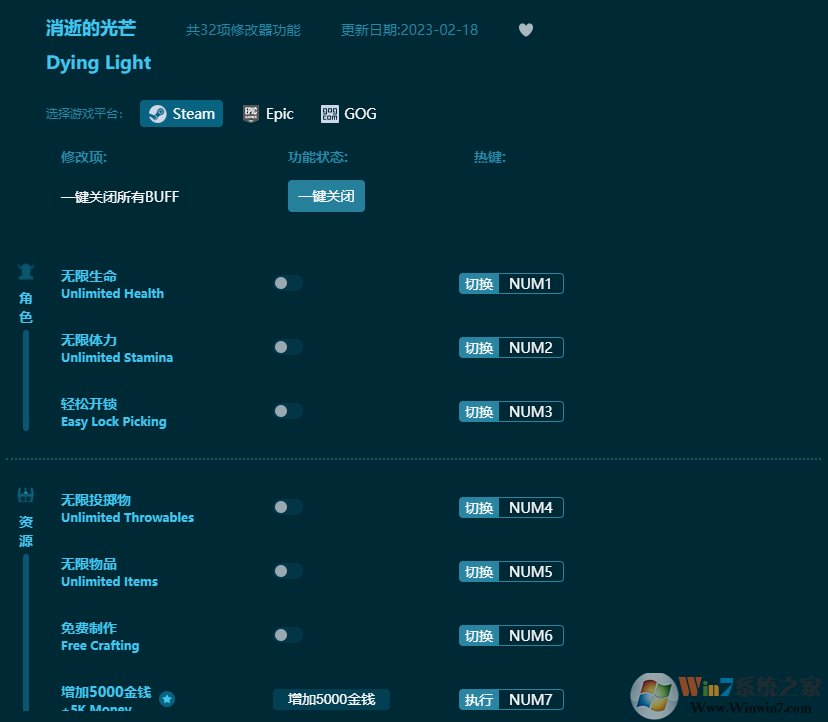Enable the Unlimited Health toggle
Viewport: 828px width, 722px height.
point(287,283)
